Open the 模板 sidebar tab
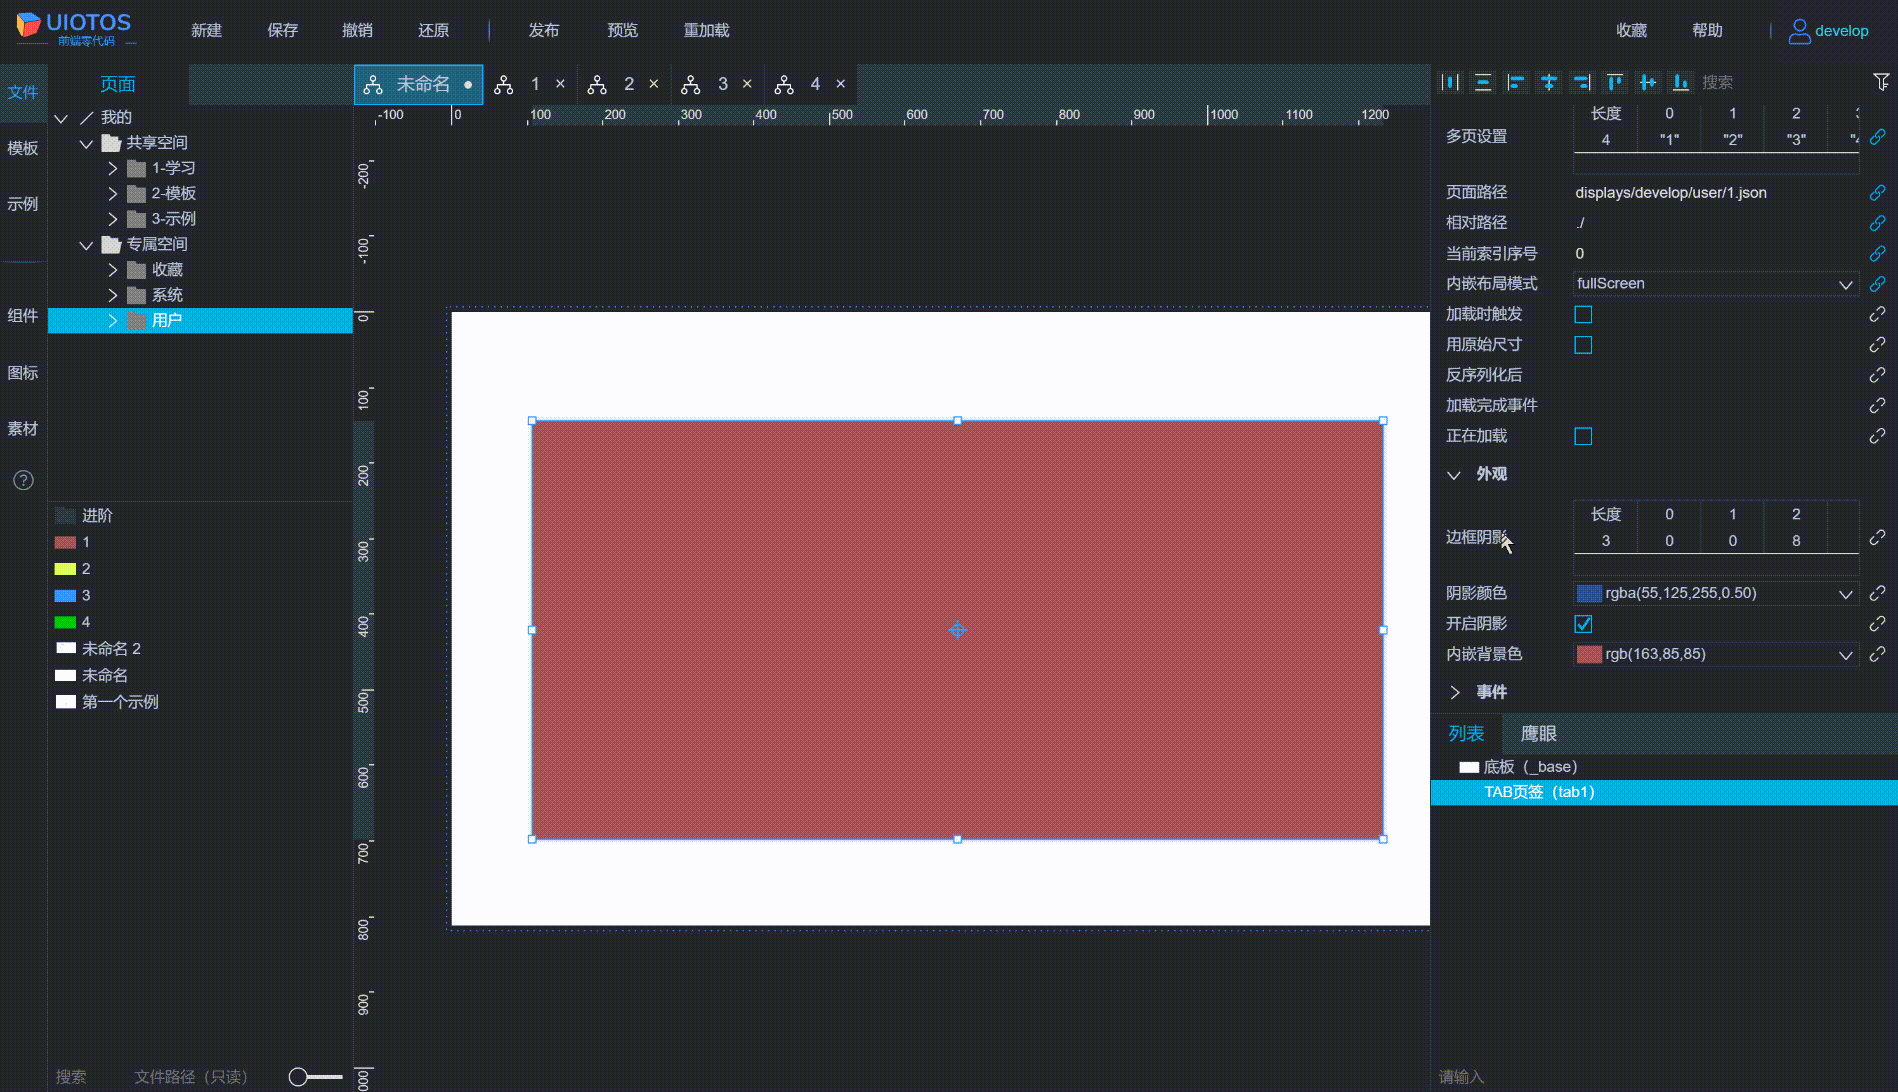Screen dimensions: 1898x1092 (23, 148)
